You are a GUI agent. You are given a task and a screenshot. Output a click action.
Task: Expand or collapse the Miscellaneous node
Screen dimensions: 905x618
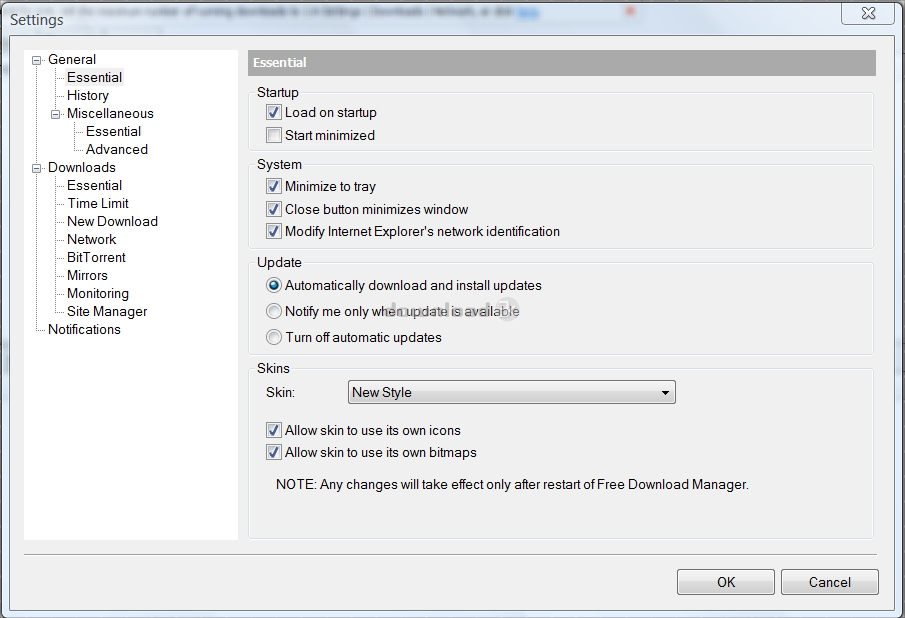(x=56, y=113)
